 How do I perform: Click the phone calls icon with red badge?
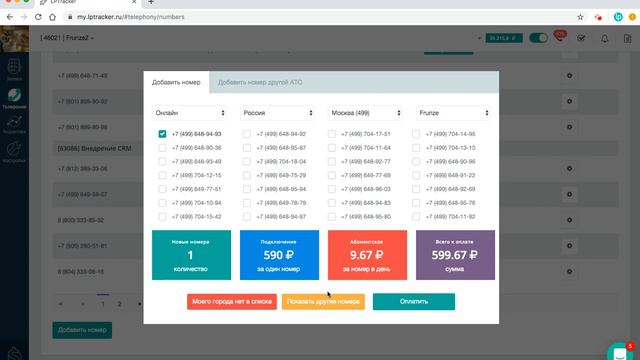[560, 37]
